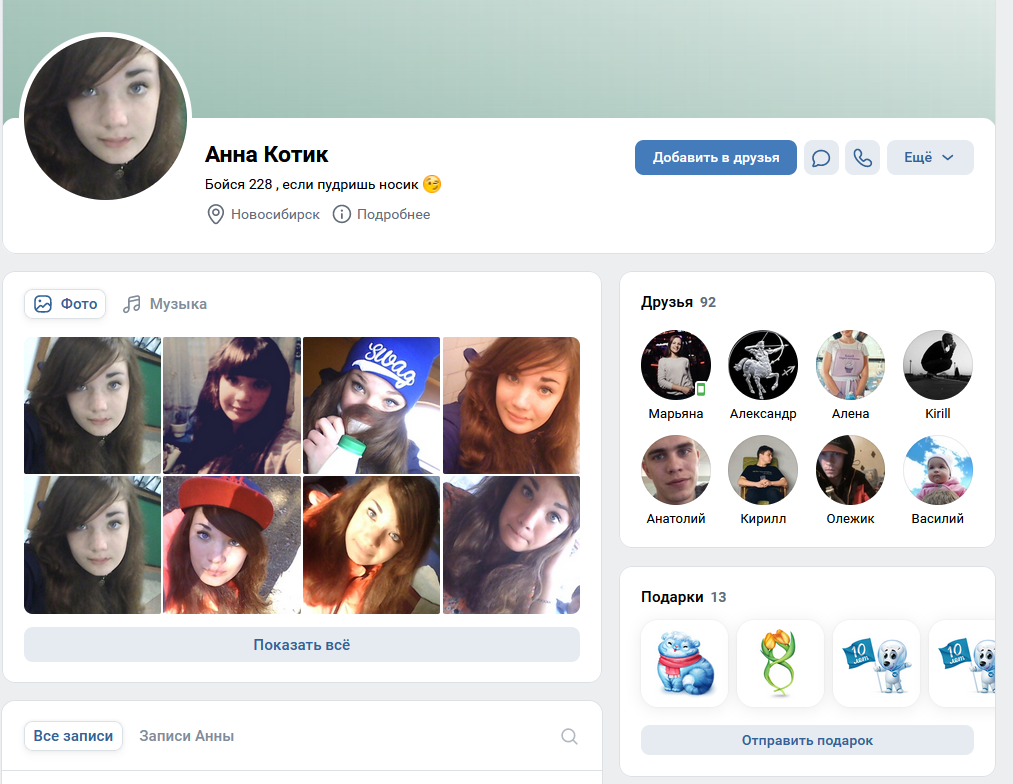Open the Друзья 92 friends list
The image size is (1013, 784).
tap(678, 302)
